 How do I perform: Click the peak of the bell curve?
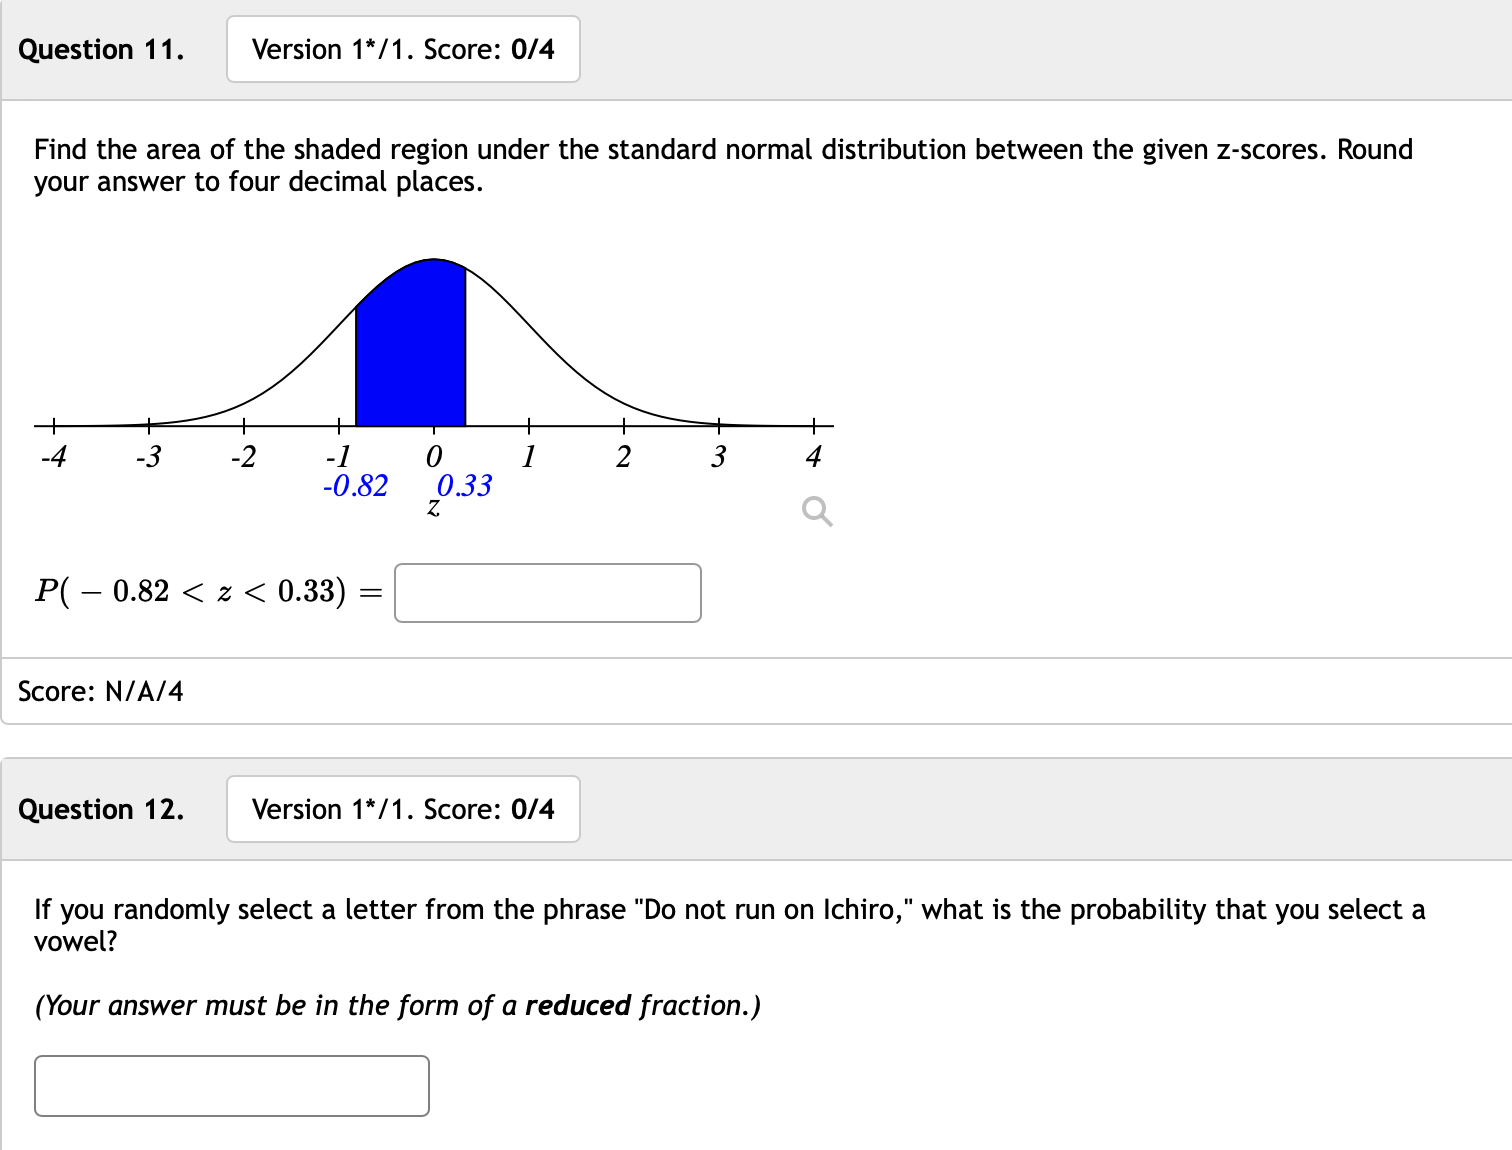tap(433, 260)
